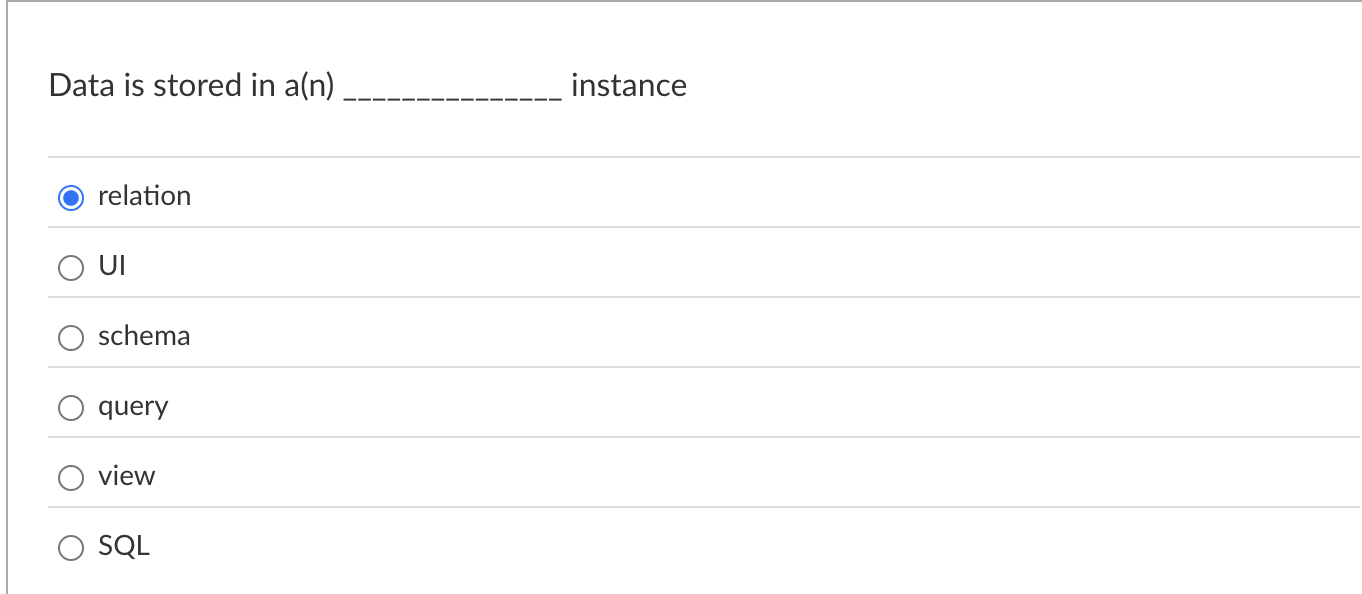Select the relation radio button

coord(70,197)
